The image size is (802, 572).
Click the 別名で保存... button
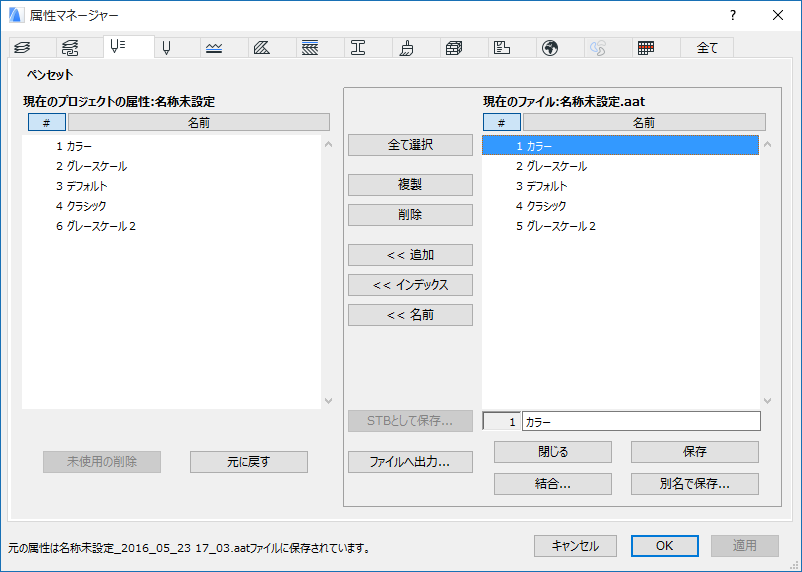point(695,483)
